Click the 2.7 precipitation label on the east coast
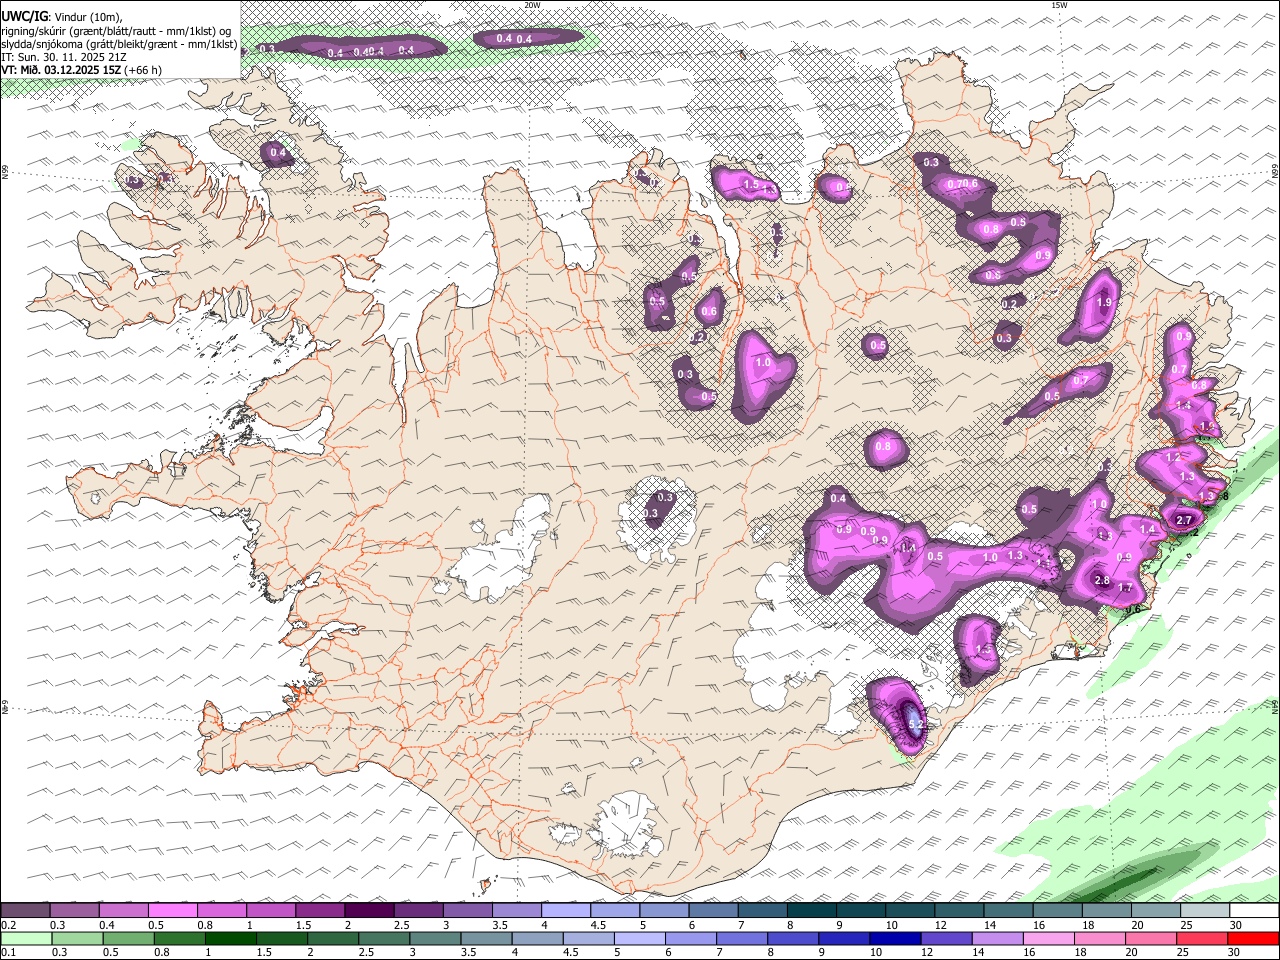Image resolution: width=1280 pixels, height=960 pixels. tap(1185, 520)
